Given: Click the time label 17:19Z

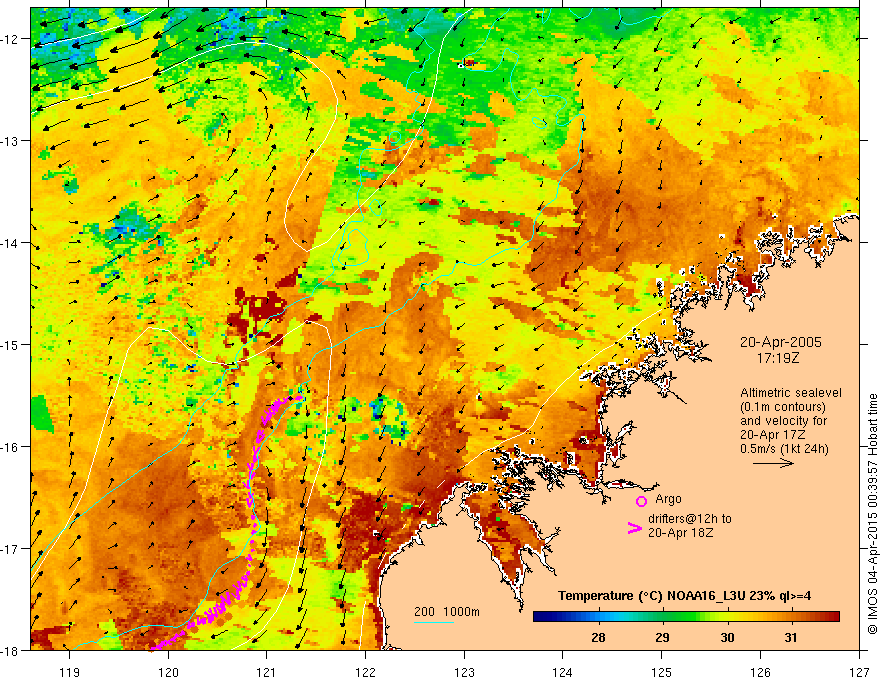Looking at the screenshot, I should pyautogui.click(x=777, y=358).
